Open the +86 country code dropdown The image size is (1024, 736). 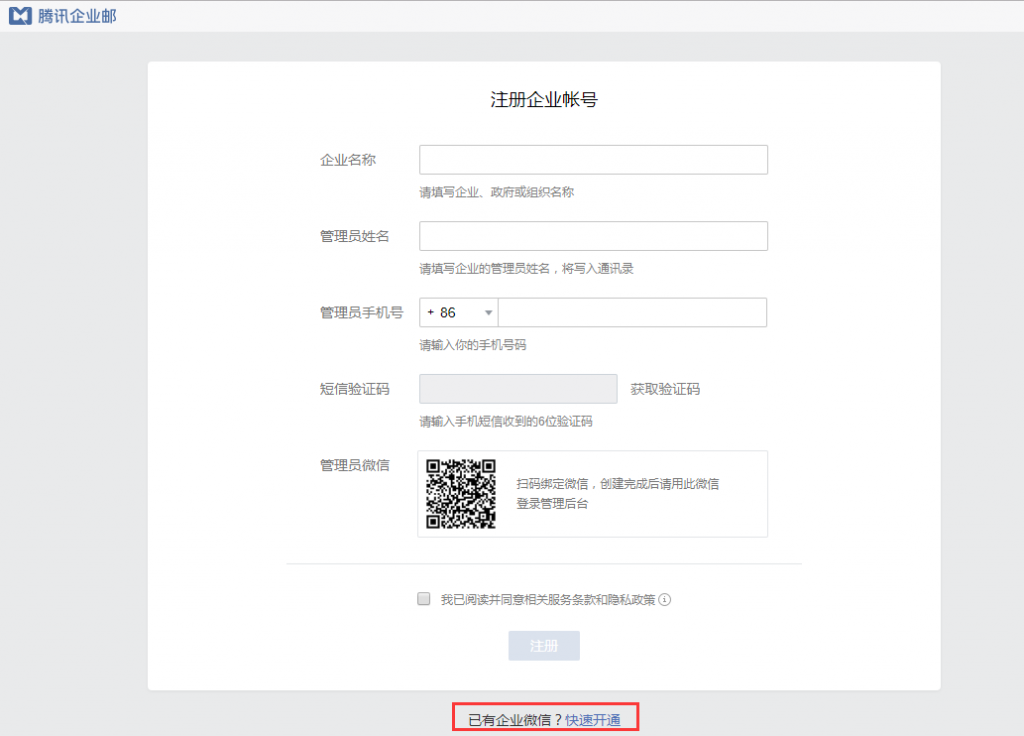point(458,313)
